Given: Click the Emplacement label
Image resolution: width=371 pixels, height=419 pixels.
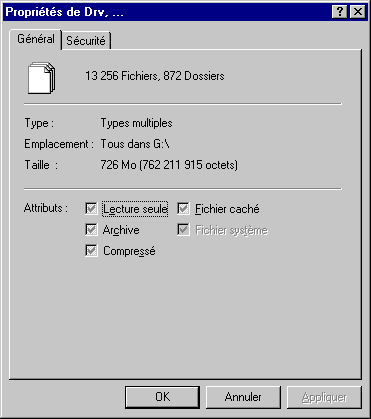Looking at the screenshot, I should pyautogui.click(x=58, y=144).
